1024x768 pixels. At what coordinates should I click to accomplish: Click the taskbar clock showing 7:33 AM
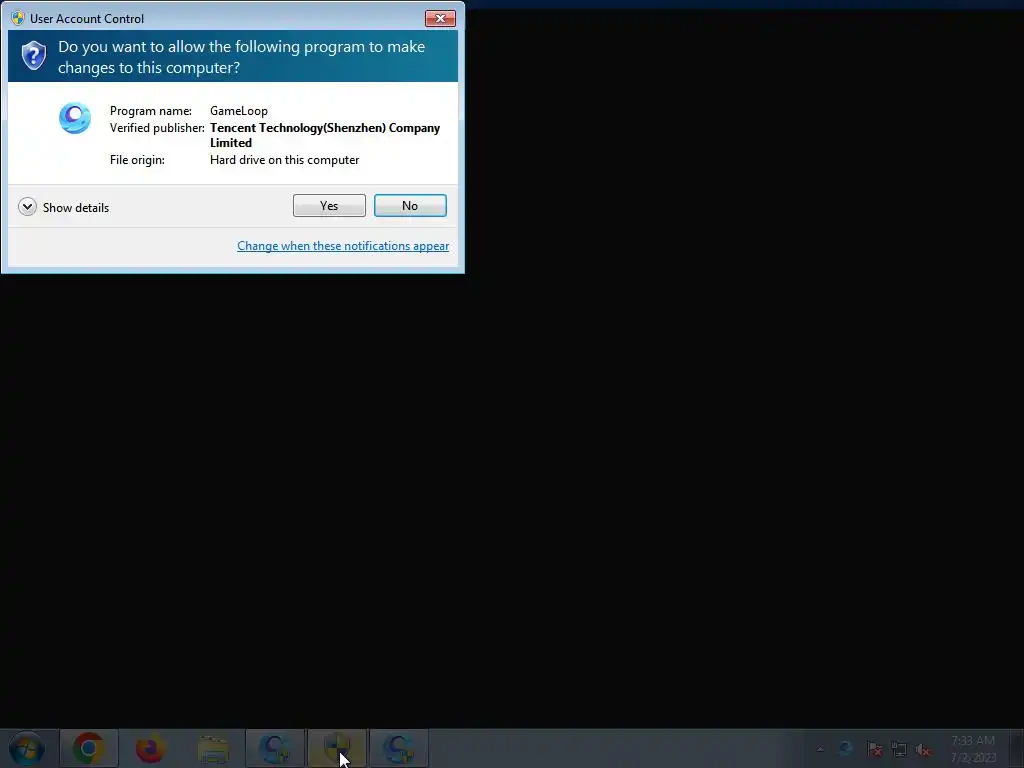[973, 749]
